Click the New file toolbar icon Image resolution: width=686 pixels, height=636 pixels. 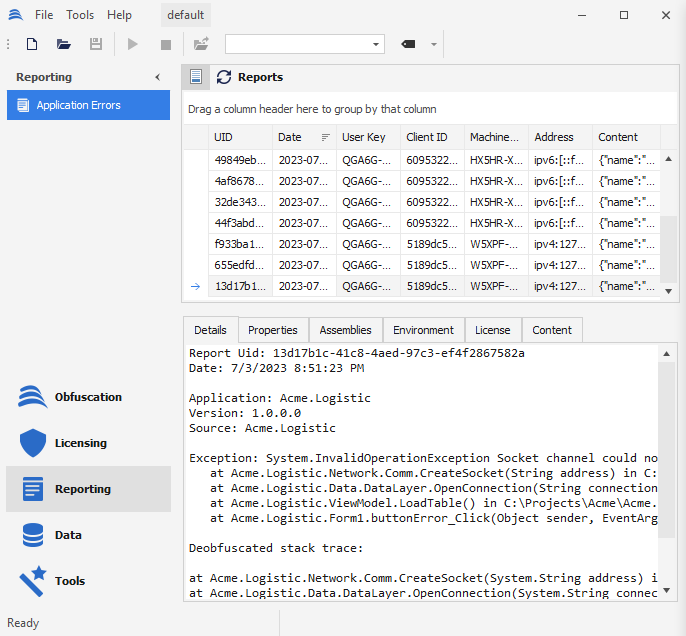(32, 44)
